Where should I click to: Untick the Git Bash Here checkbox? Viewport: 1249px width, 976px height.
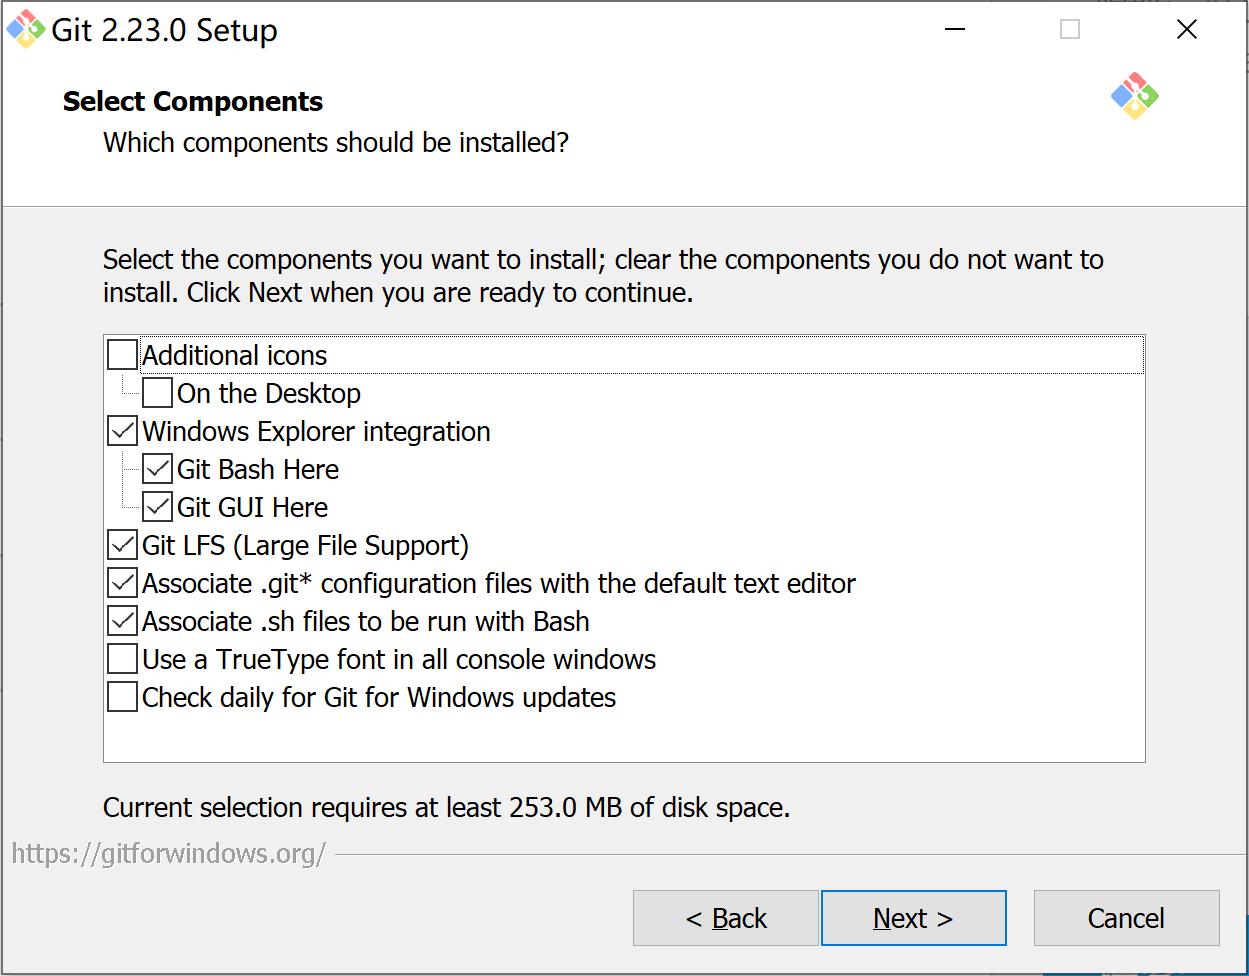158,469
